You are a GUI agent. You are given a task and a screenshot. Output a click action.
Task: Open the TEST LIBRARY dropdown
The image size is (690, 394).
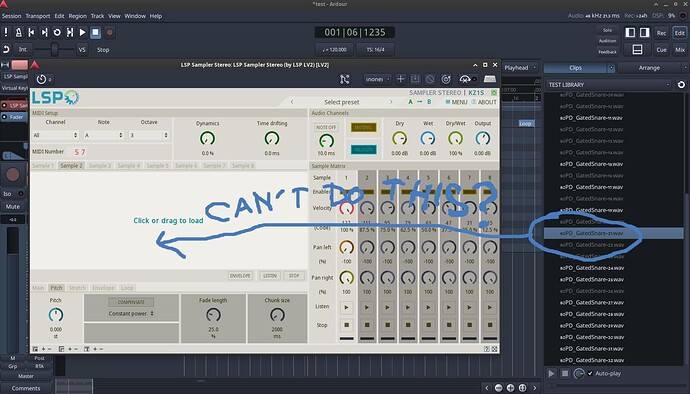click(609, 85)
